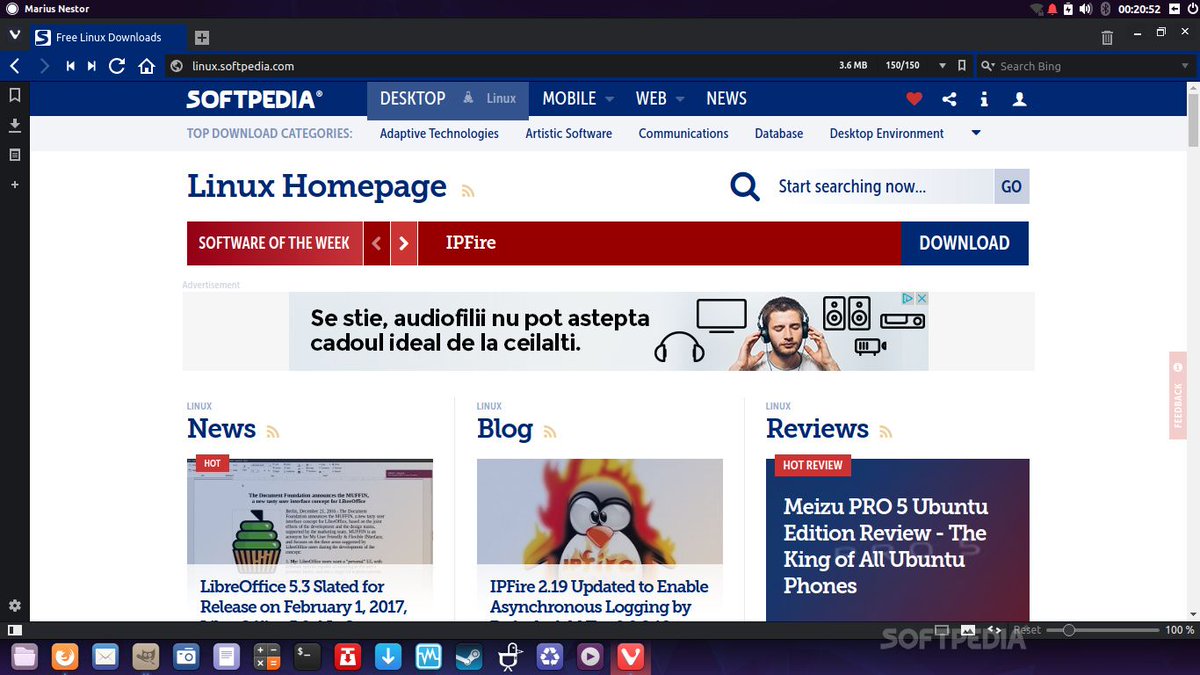Click the Search Bing field

pos(1085,66)
